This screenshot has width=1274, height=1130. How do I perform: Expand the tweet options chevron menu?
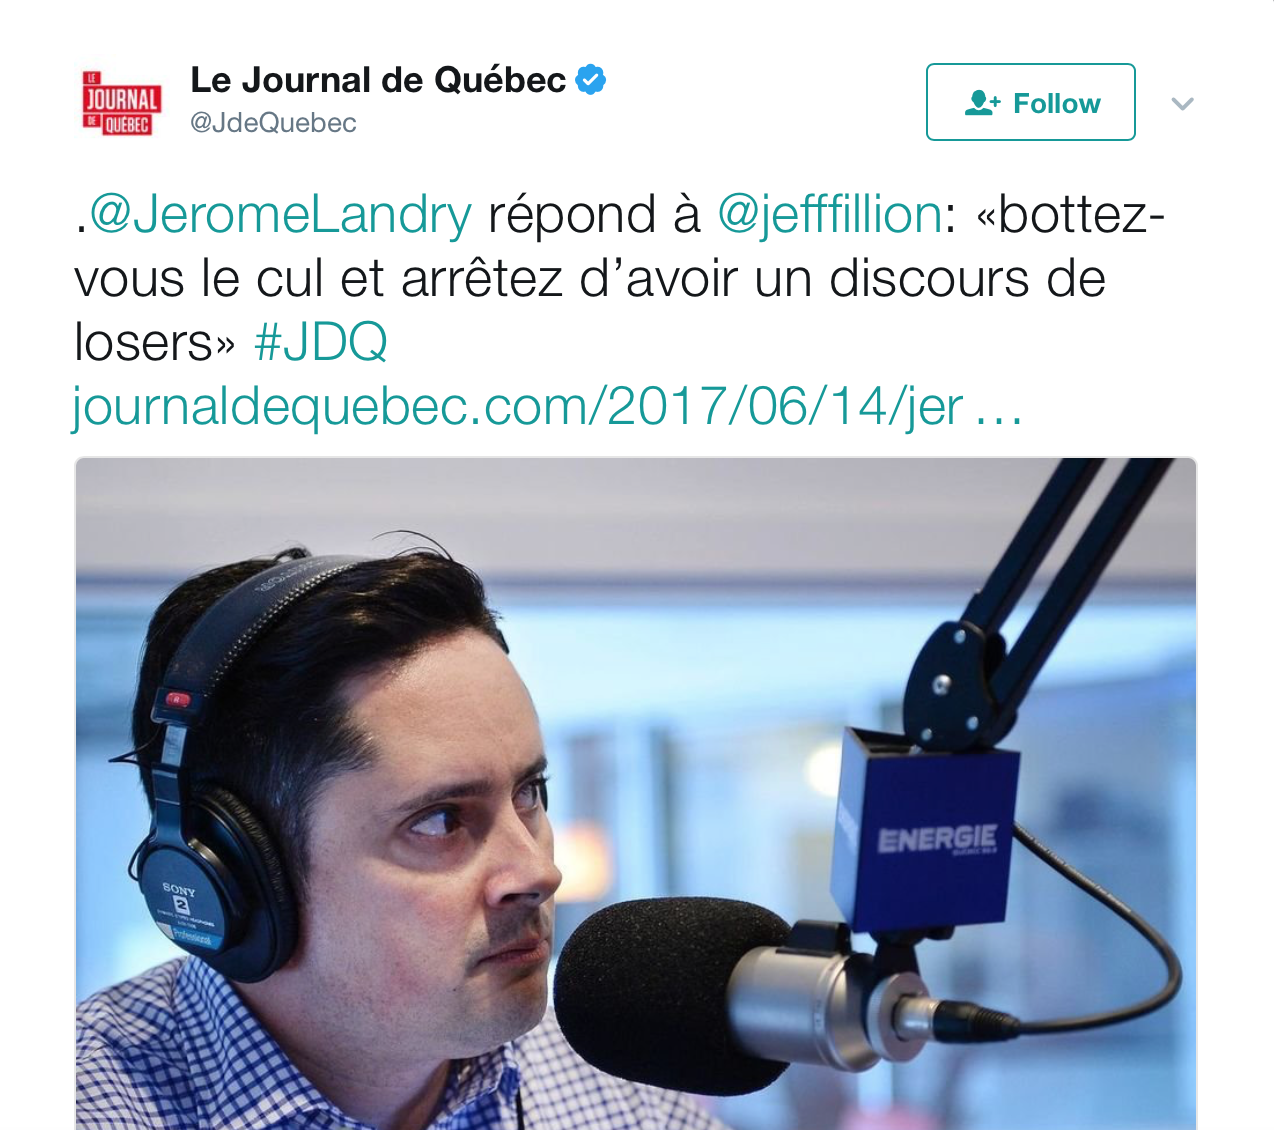[1182, 103]
